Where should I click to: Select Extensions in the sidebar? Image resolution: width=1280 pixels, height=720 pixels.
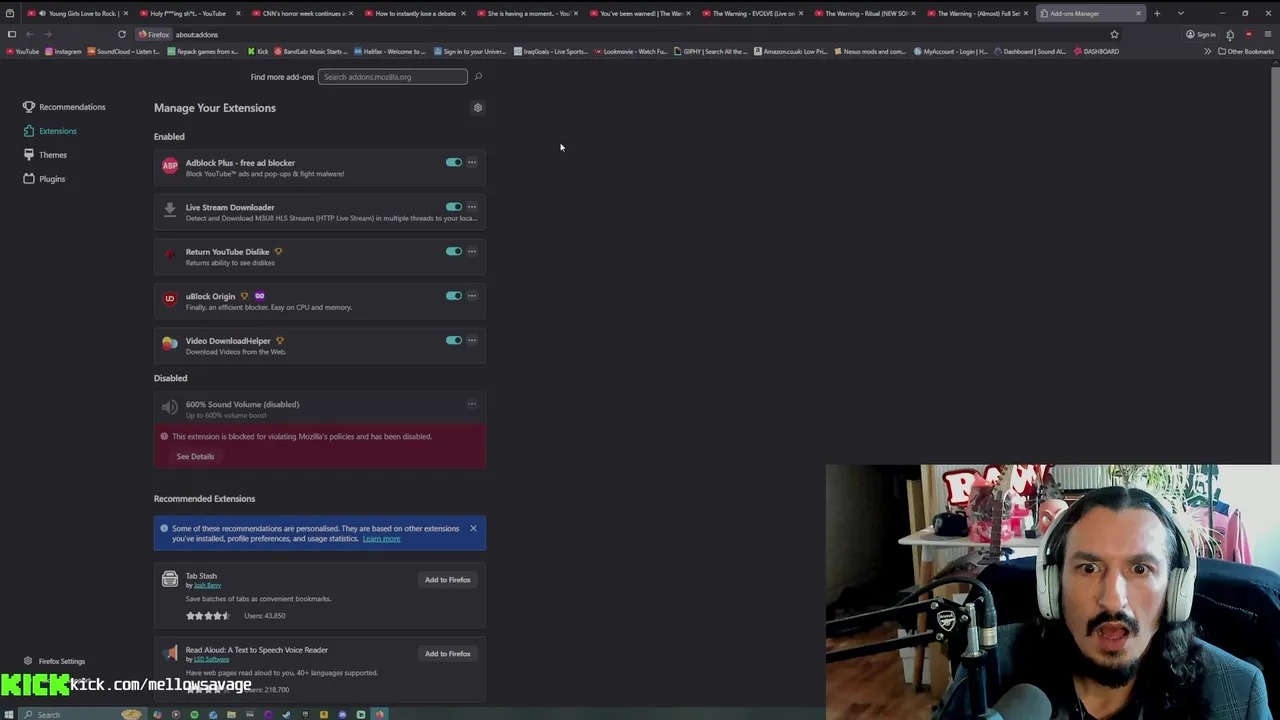(50, 131)
